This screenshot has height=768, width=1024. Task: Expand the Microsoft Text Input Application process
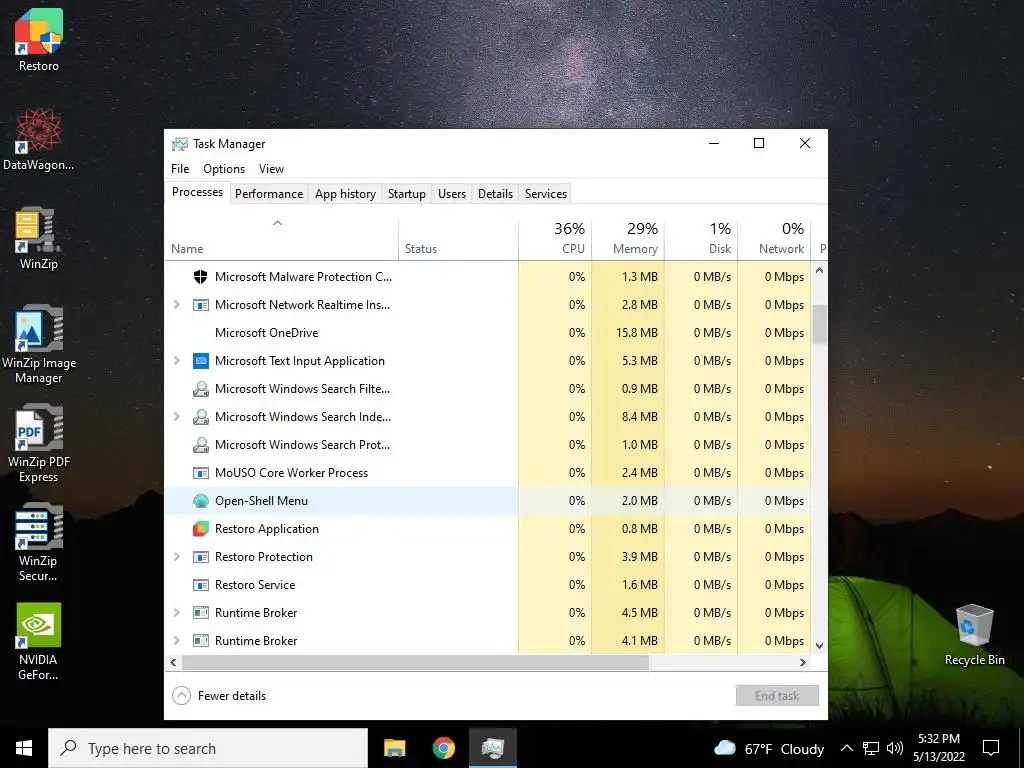176,361
